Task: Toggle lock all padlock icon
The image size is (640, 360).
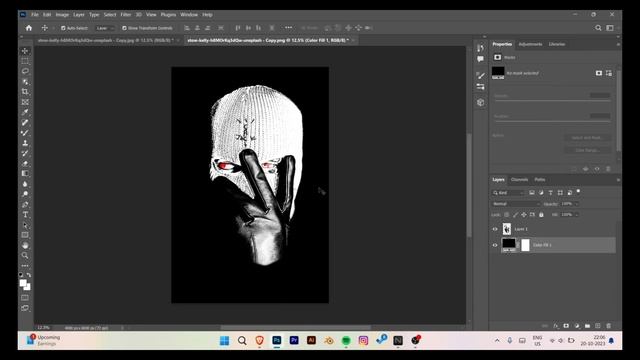Action: (541, 214)
